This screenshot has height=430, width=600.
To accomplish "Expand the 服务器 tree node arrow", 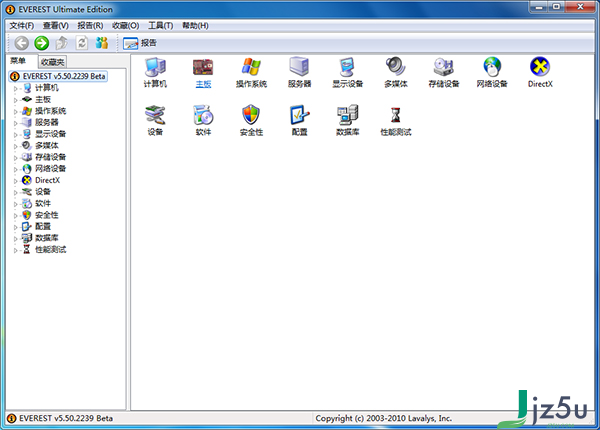I will coord(16,123).
